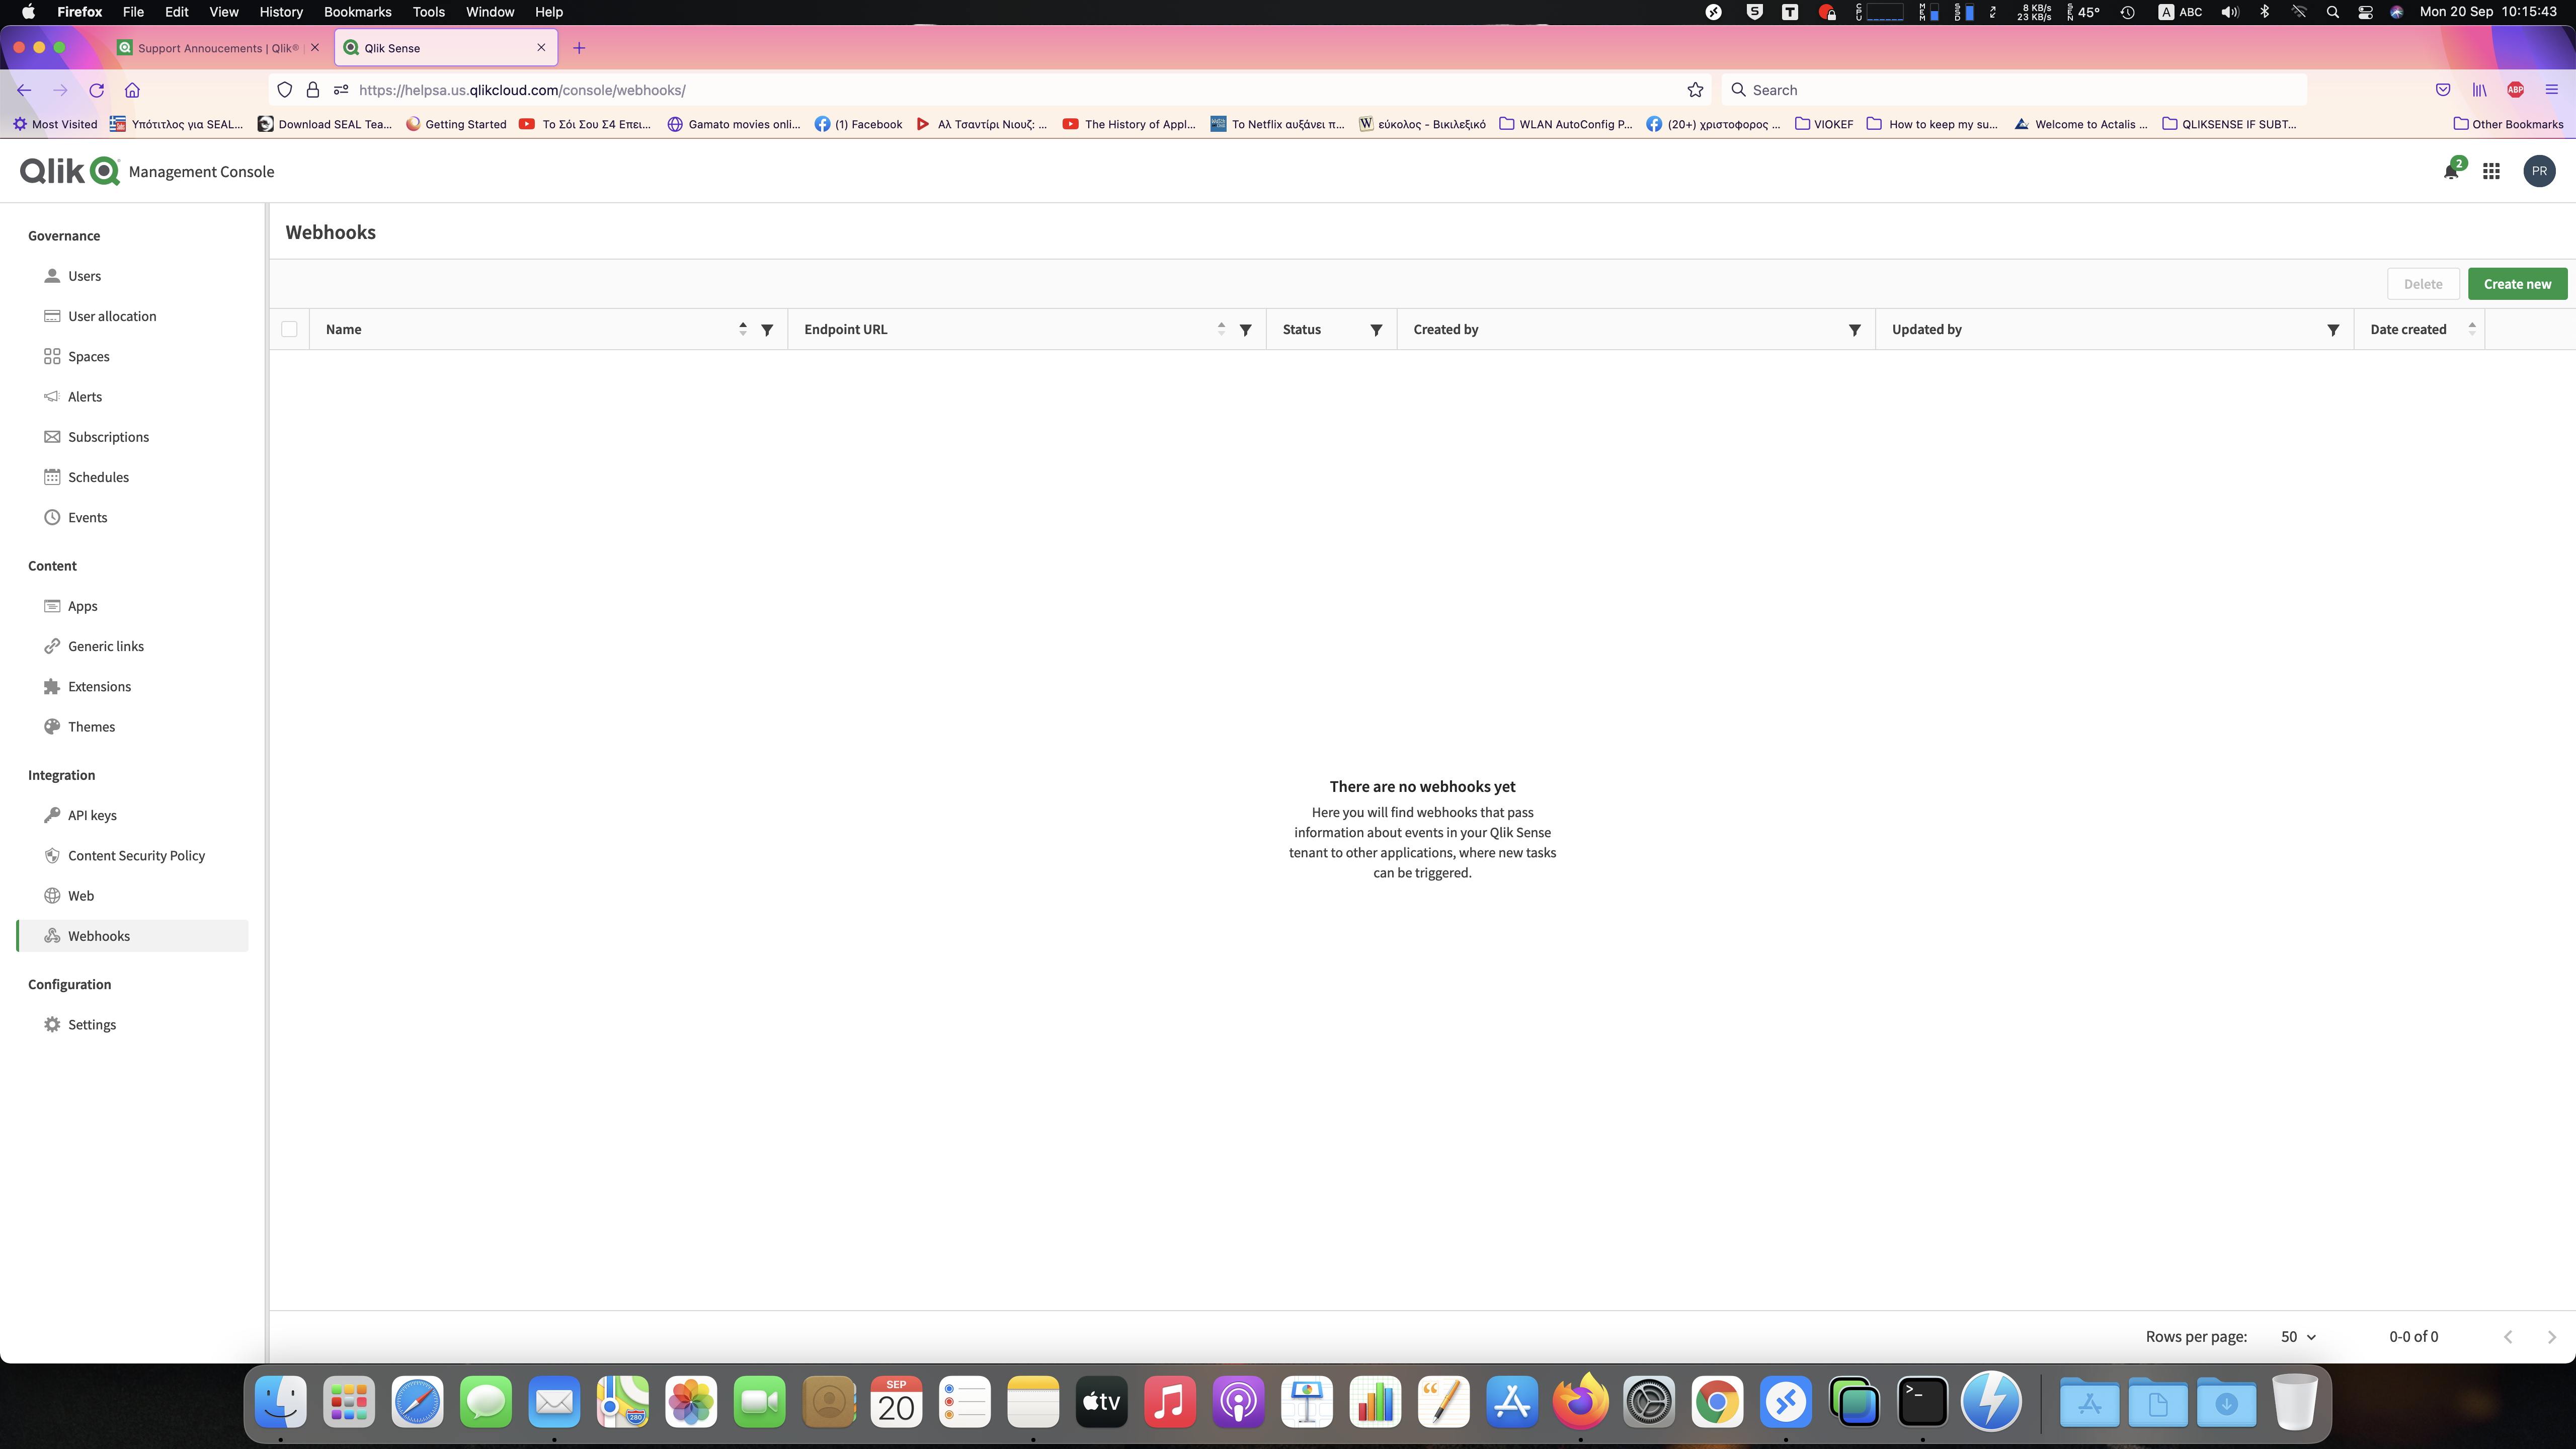Filter by Endpoint URL column icon
2576x1449 pixels.
pos(1245,330)
